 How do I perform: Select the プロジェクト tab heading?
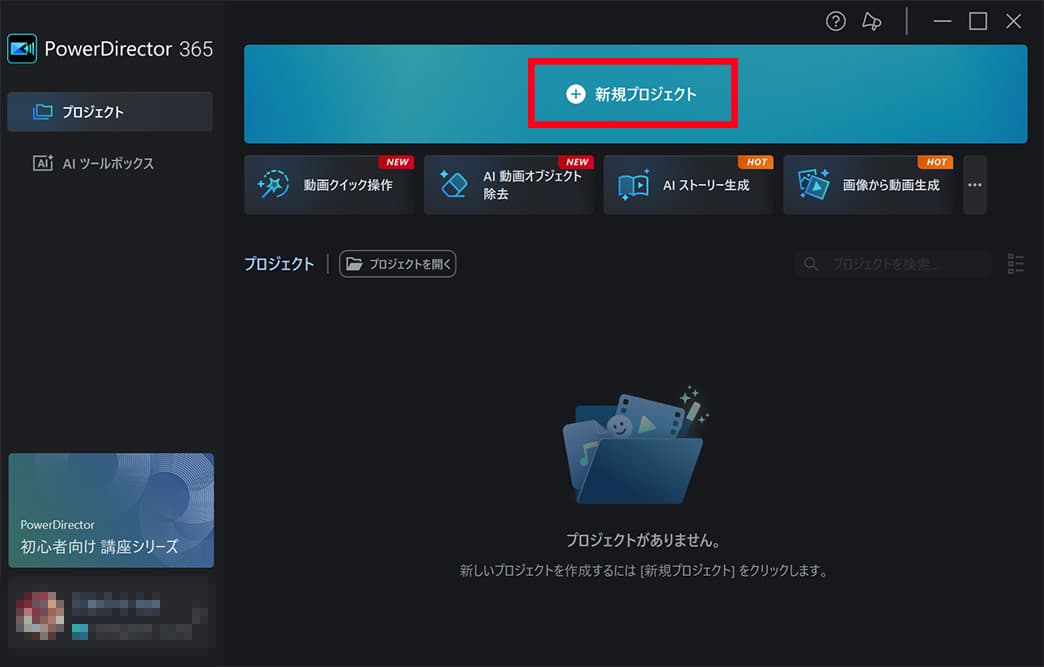point(279,264)
